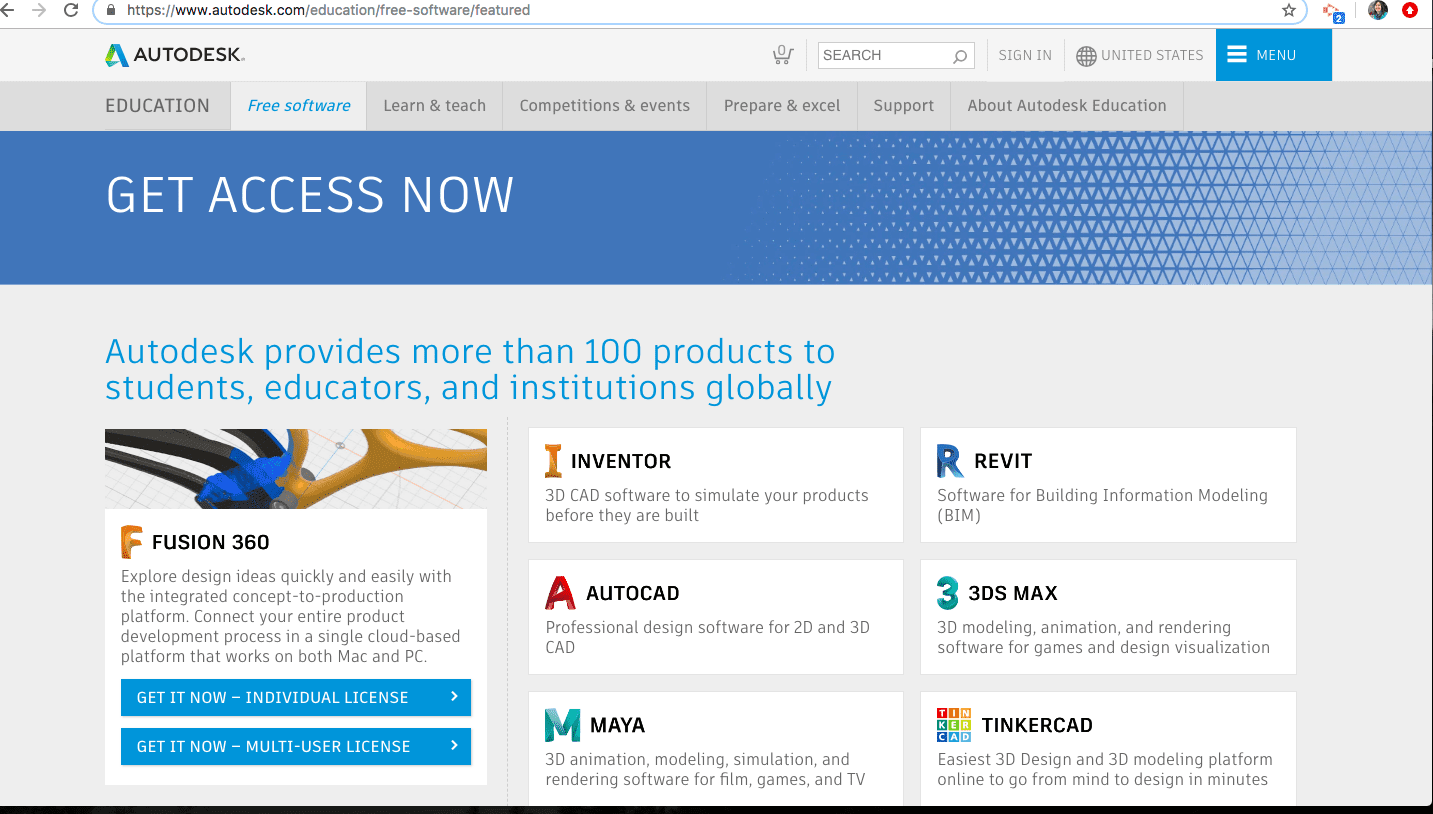Click the Fusion 360 product icon
1433x814 pixels.
[x=131, y=542]
